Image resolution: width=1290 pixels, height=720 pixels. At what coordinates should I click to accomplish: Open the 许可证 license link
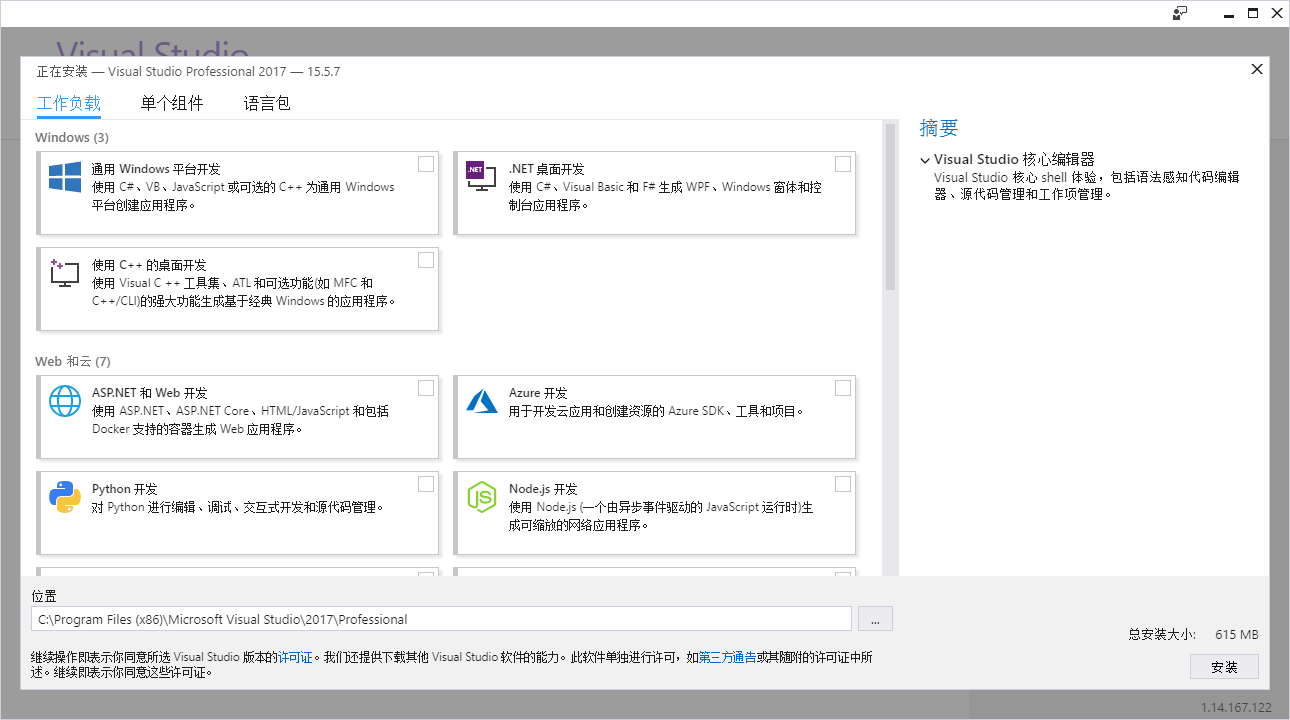point(295,657)
